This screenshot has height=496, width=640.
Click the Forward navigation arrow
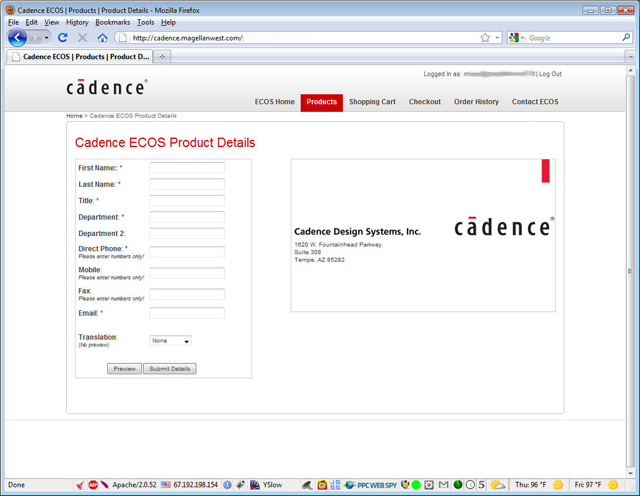(36, 38)
